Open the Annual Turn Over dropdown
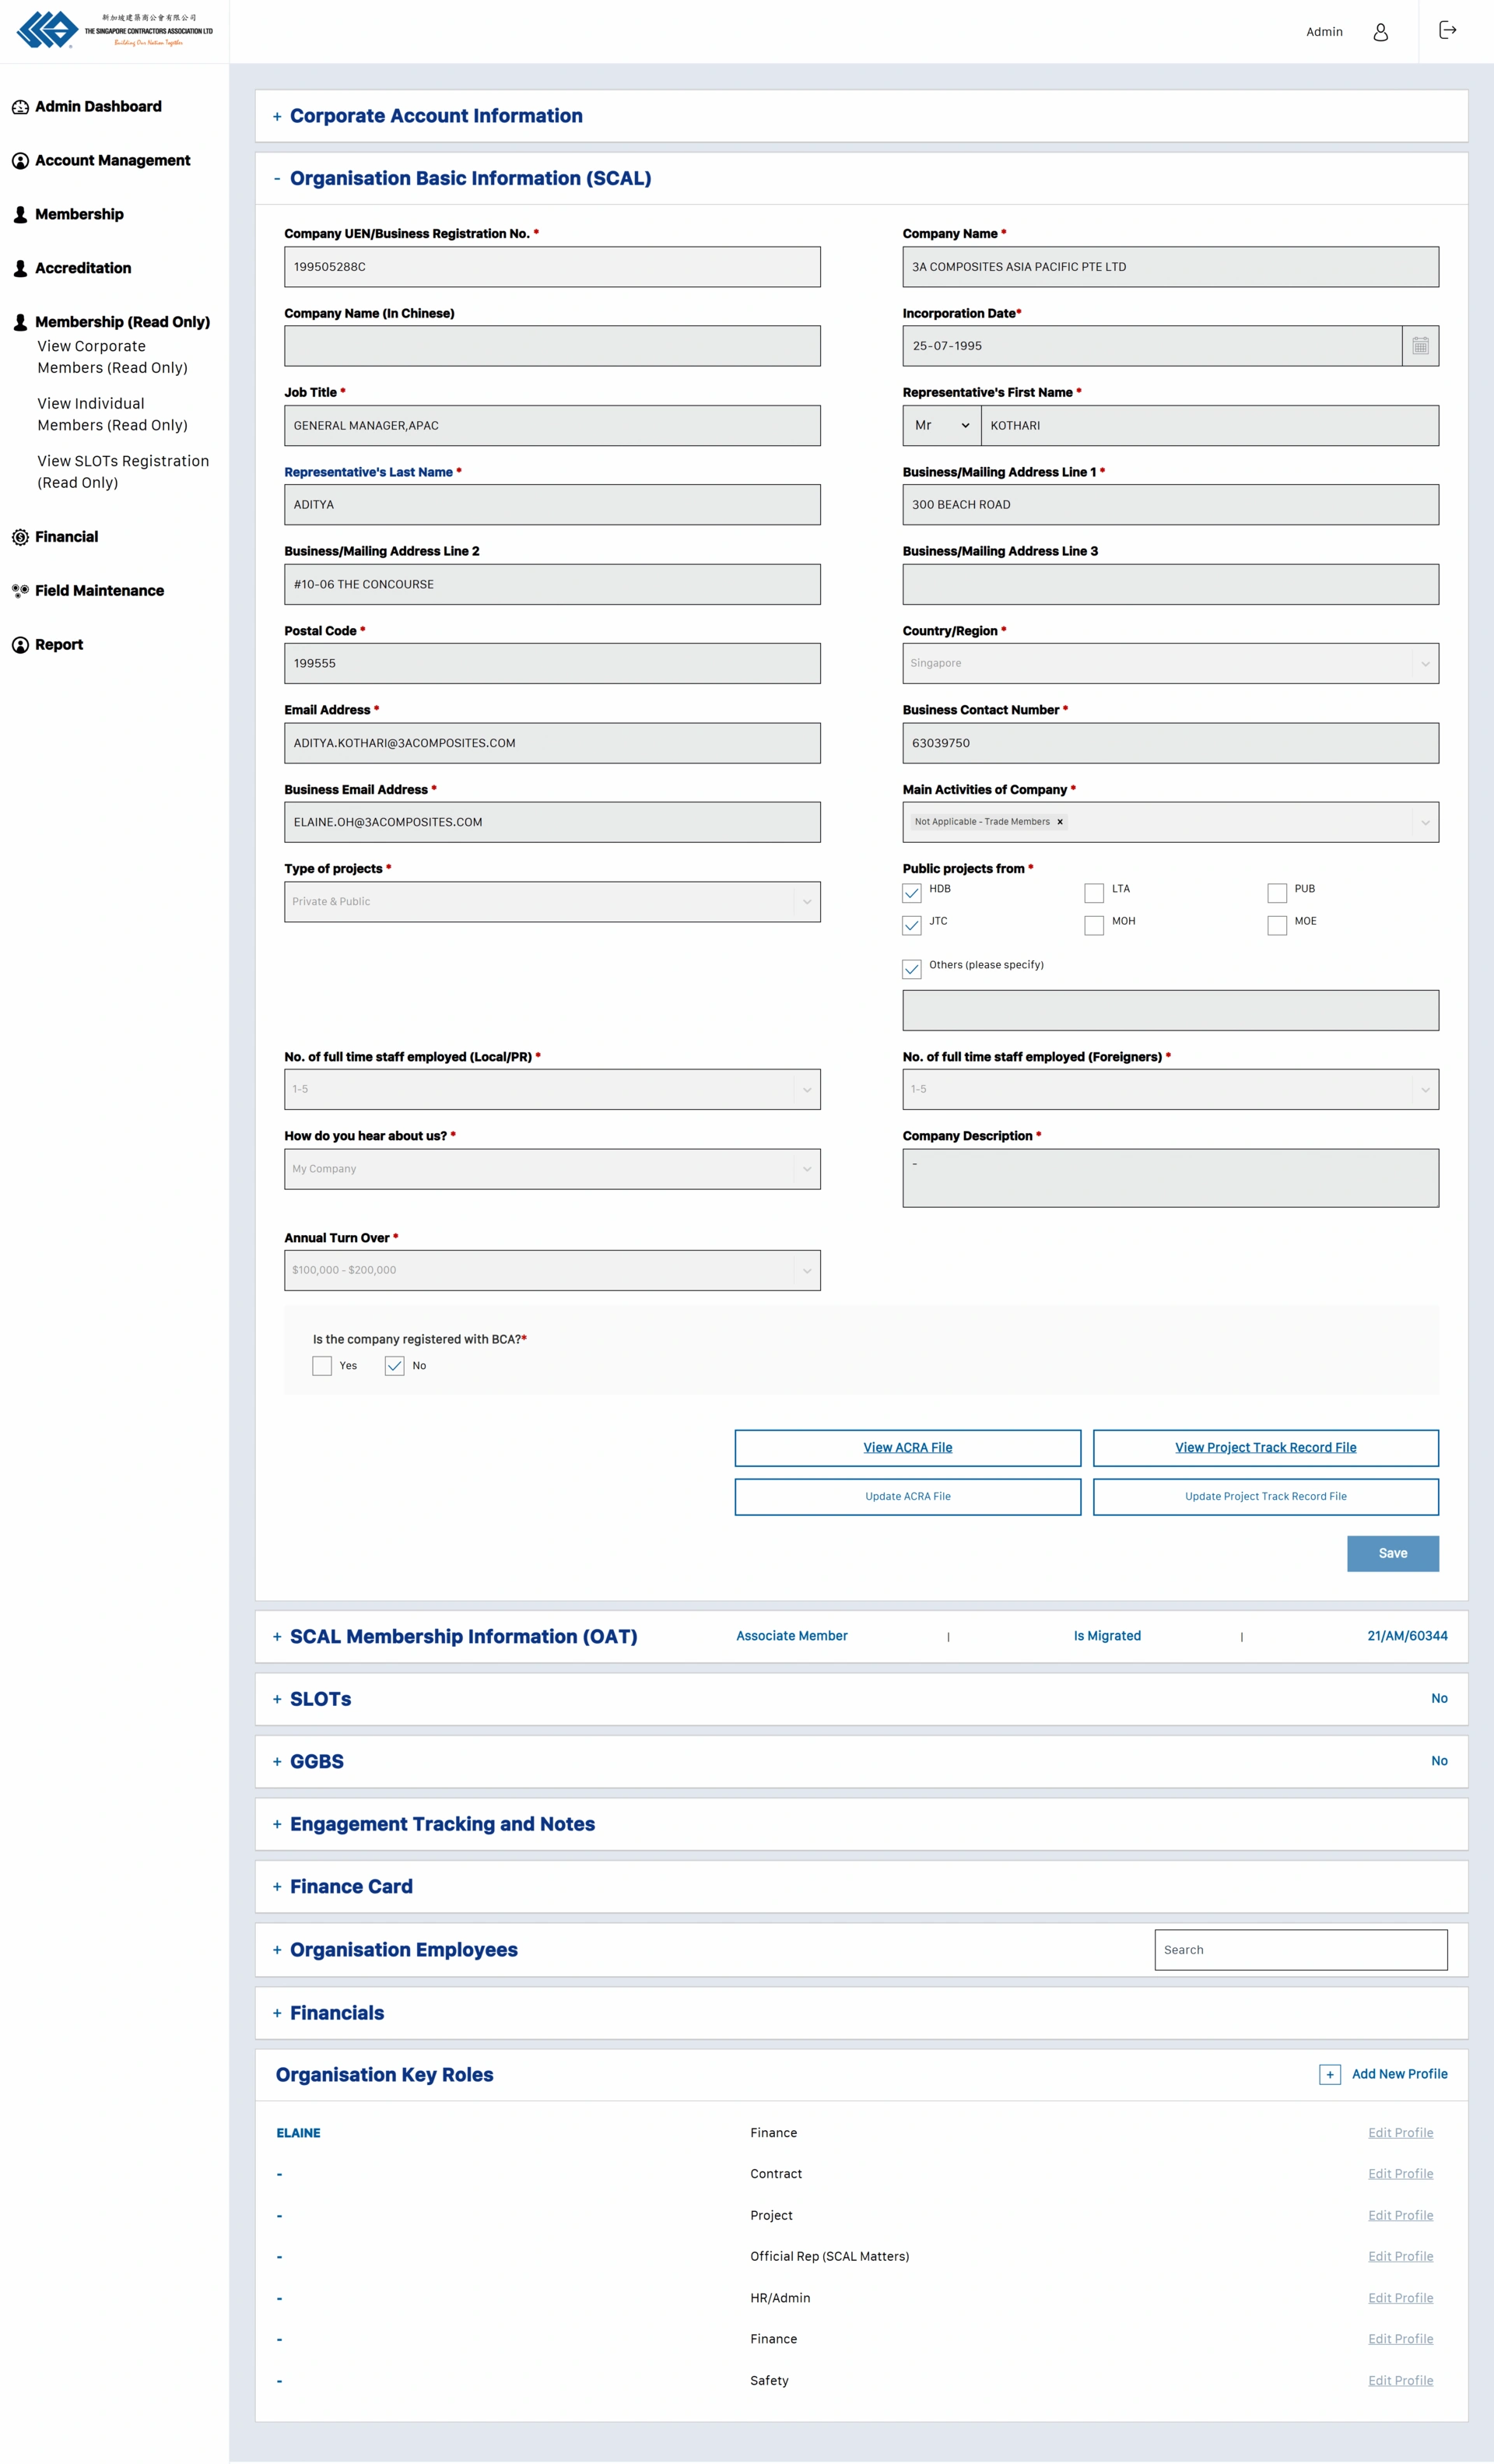1494x2464 pixels. (x=552, y=1270)
